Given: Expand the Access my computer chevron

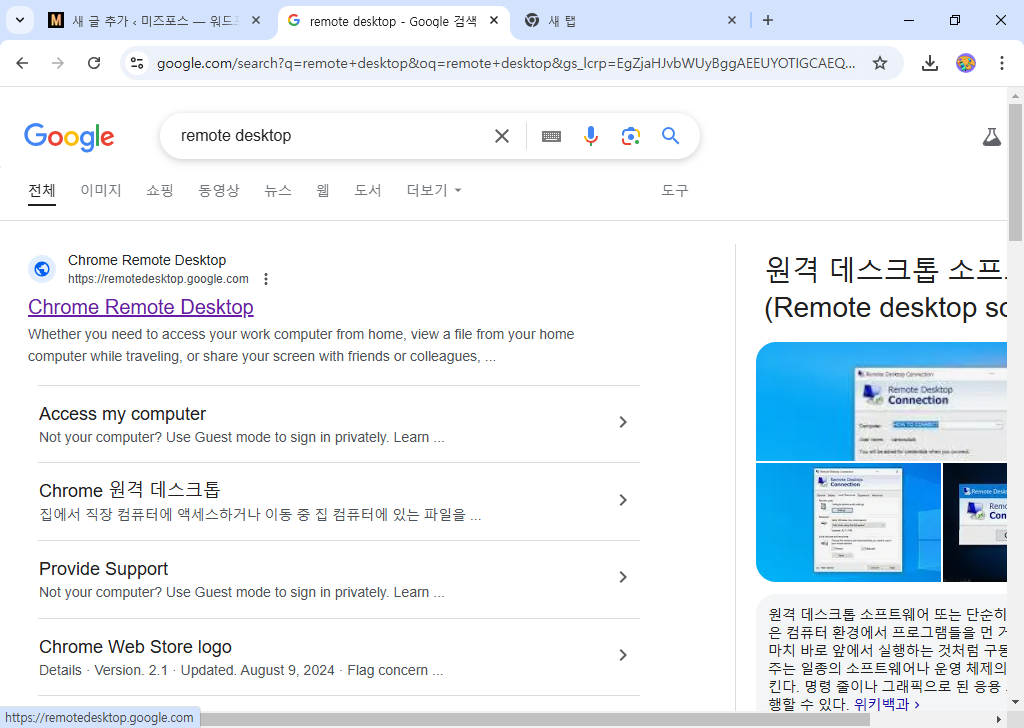Looking at the screenshot, I should point(622,422).
